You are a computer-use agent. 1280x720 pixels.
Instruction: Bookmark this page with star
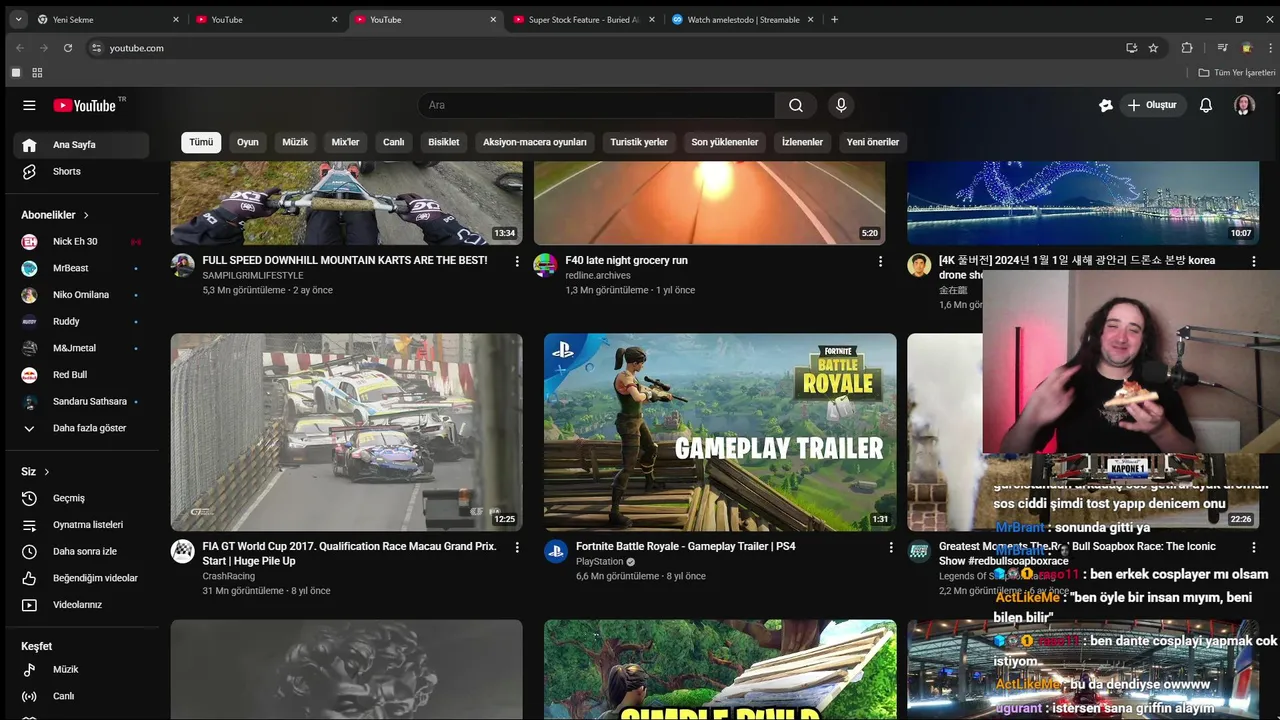click(1153, 48)
